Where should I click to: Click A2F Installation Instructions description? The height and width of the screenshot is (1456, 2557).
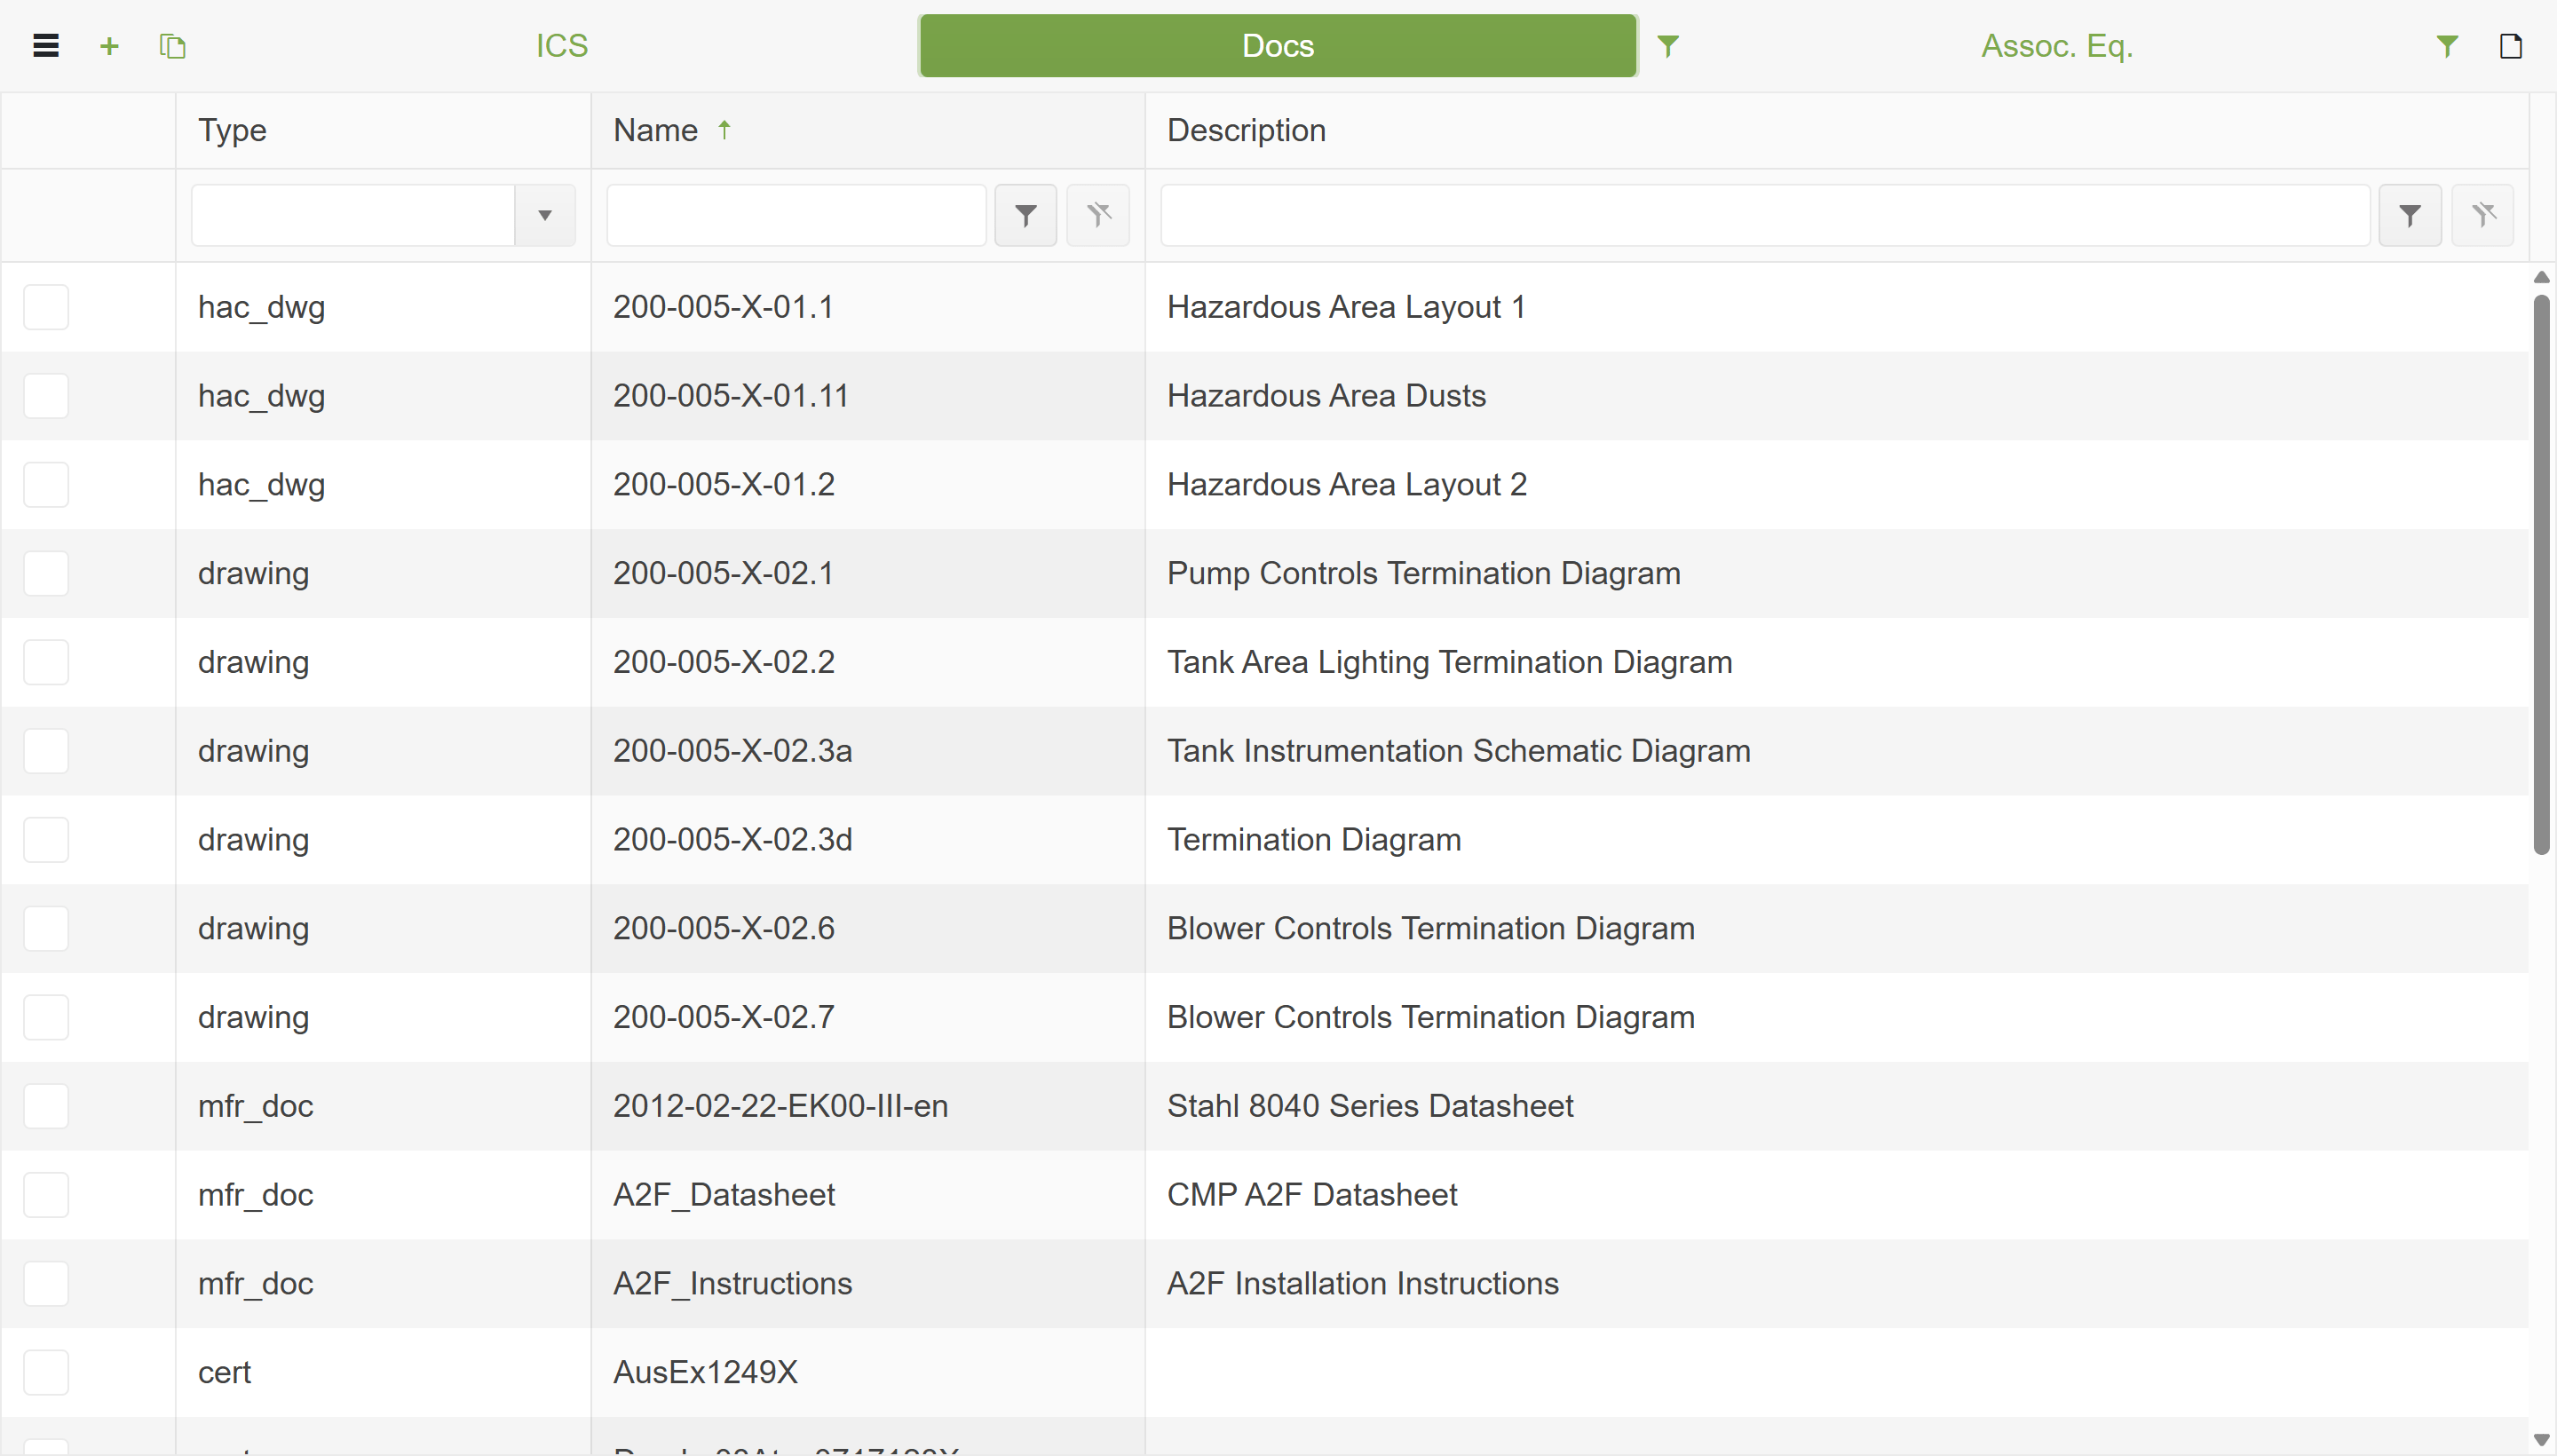(x=1363, y=1284)
